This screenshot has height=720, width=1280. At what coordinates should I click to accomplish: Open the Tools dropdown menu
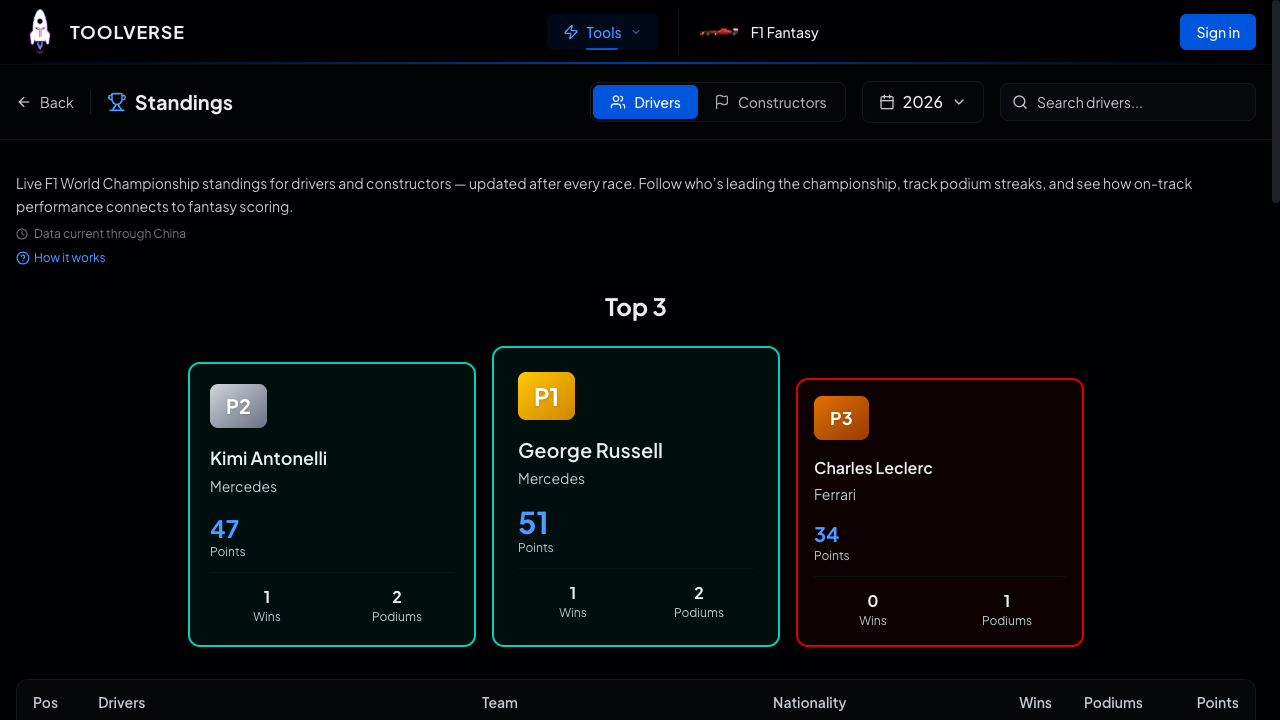point(602,32)
